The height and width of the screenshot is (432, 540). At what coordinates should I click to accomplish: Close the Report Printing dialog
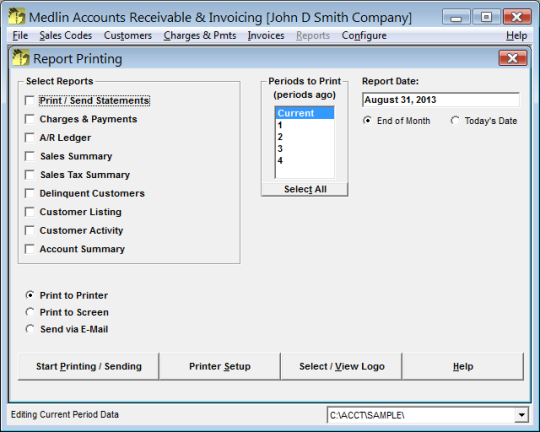click(x=512, y=58)
